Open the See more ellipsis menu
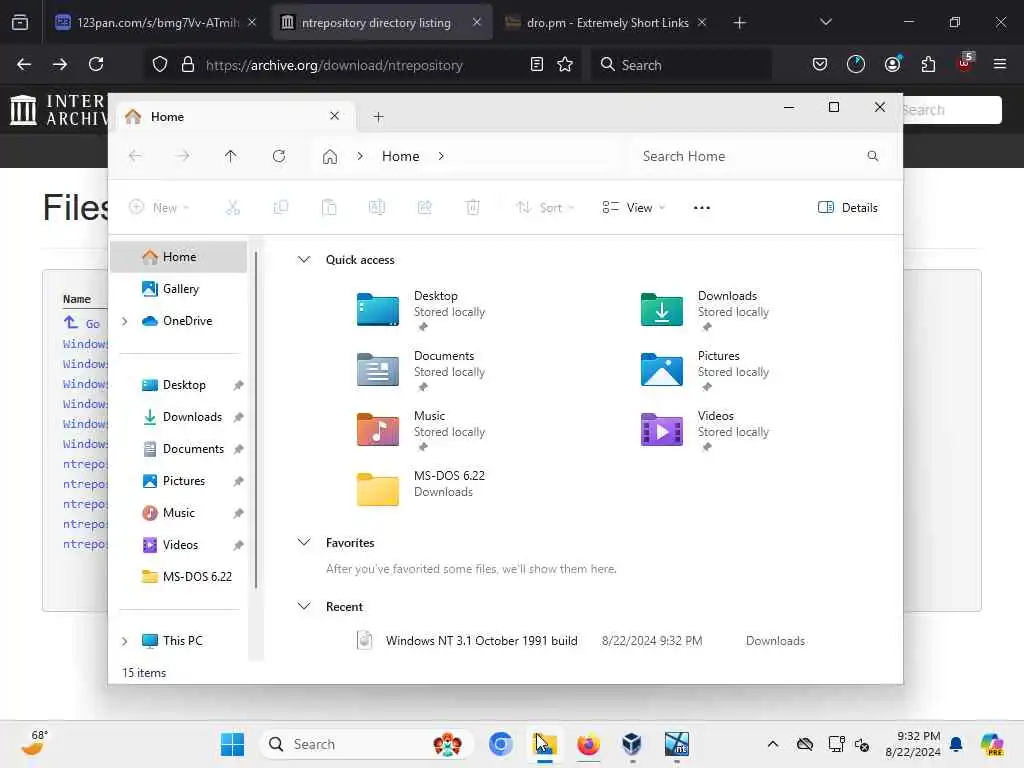 tap(701, 208)
